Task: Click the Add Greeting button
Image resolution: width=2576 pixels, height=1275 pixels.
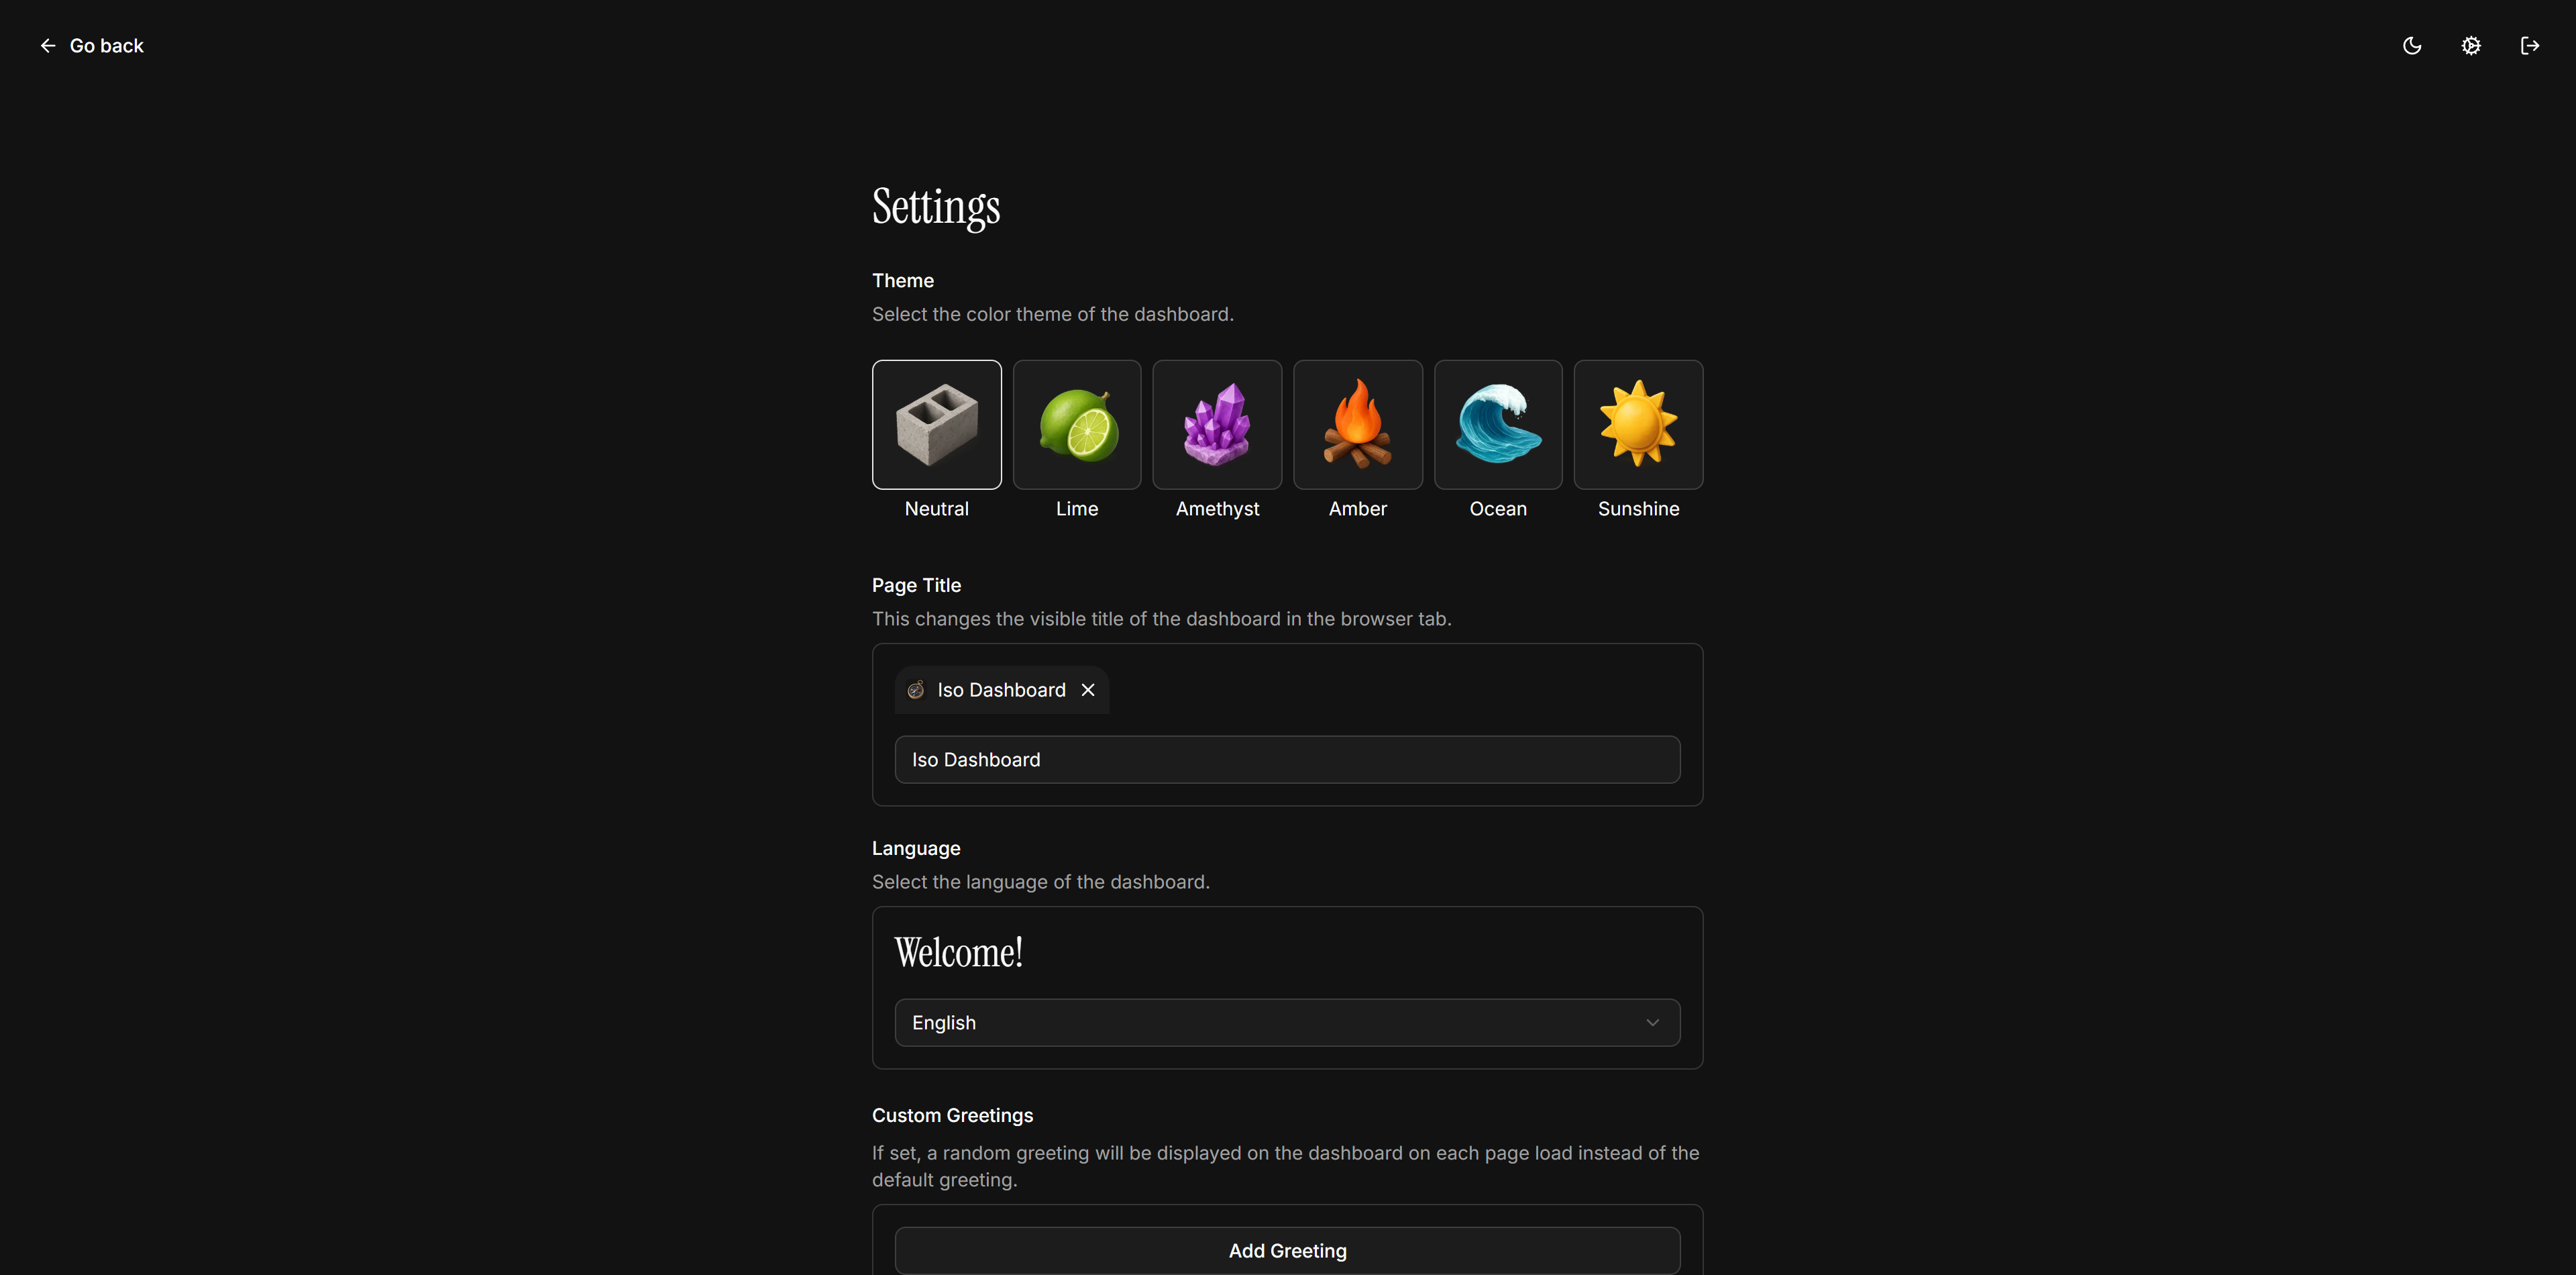Action: (1286, 1250)
